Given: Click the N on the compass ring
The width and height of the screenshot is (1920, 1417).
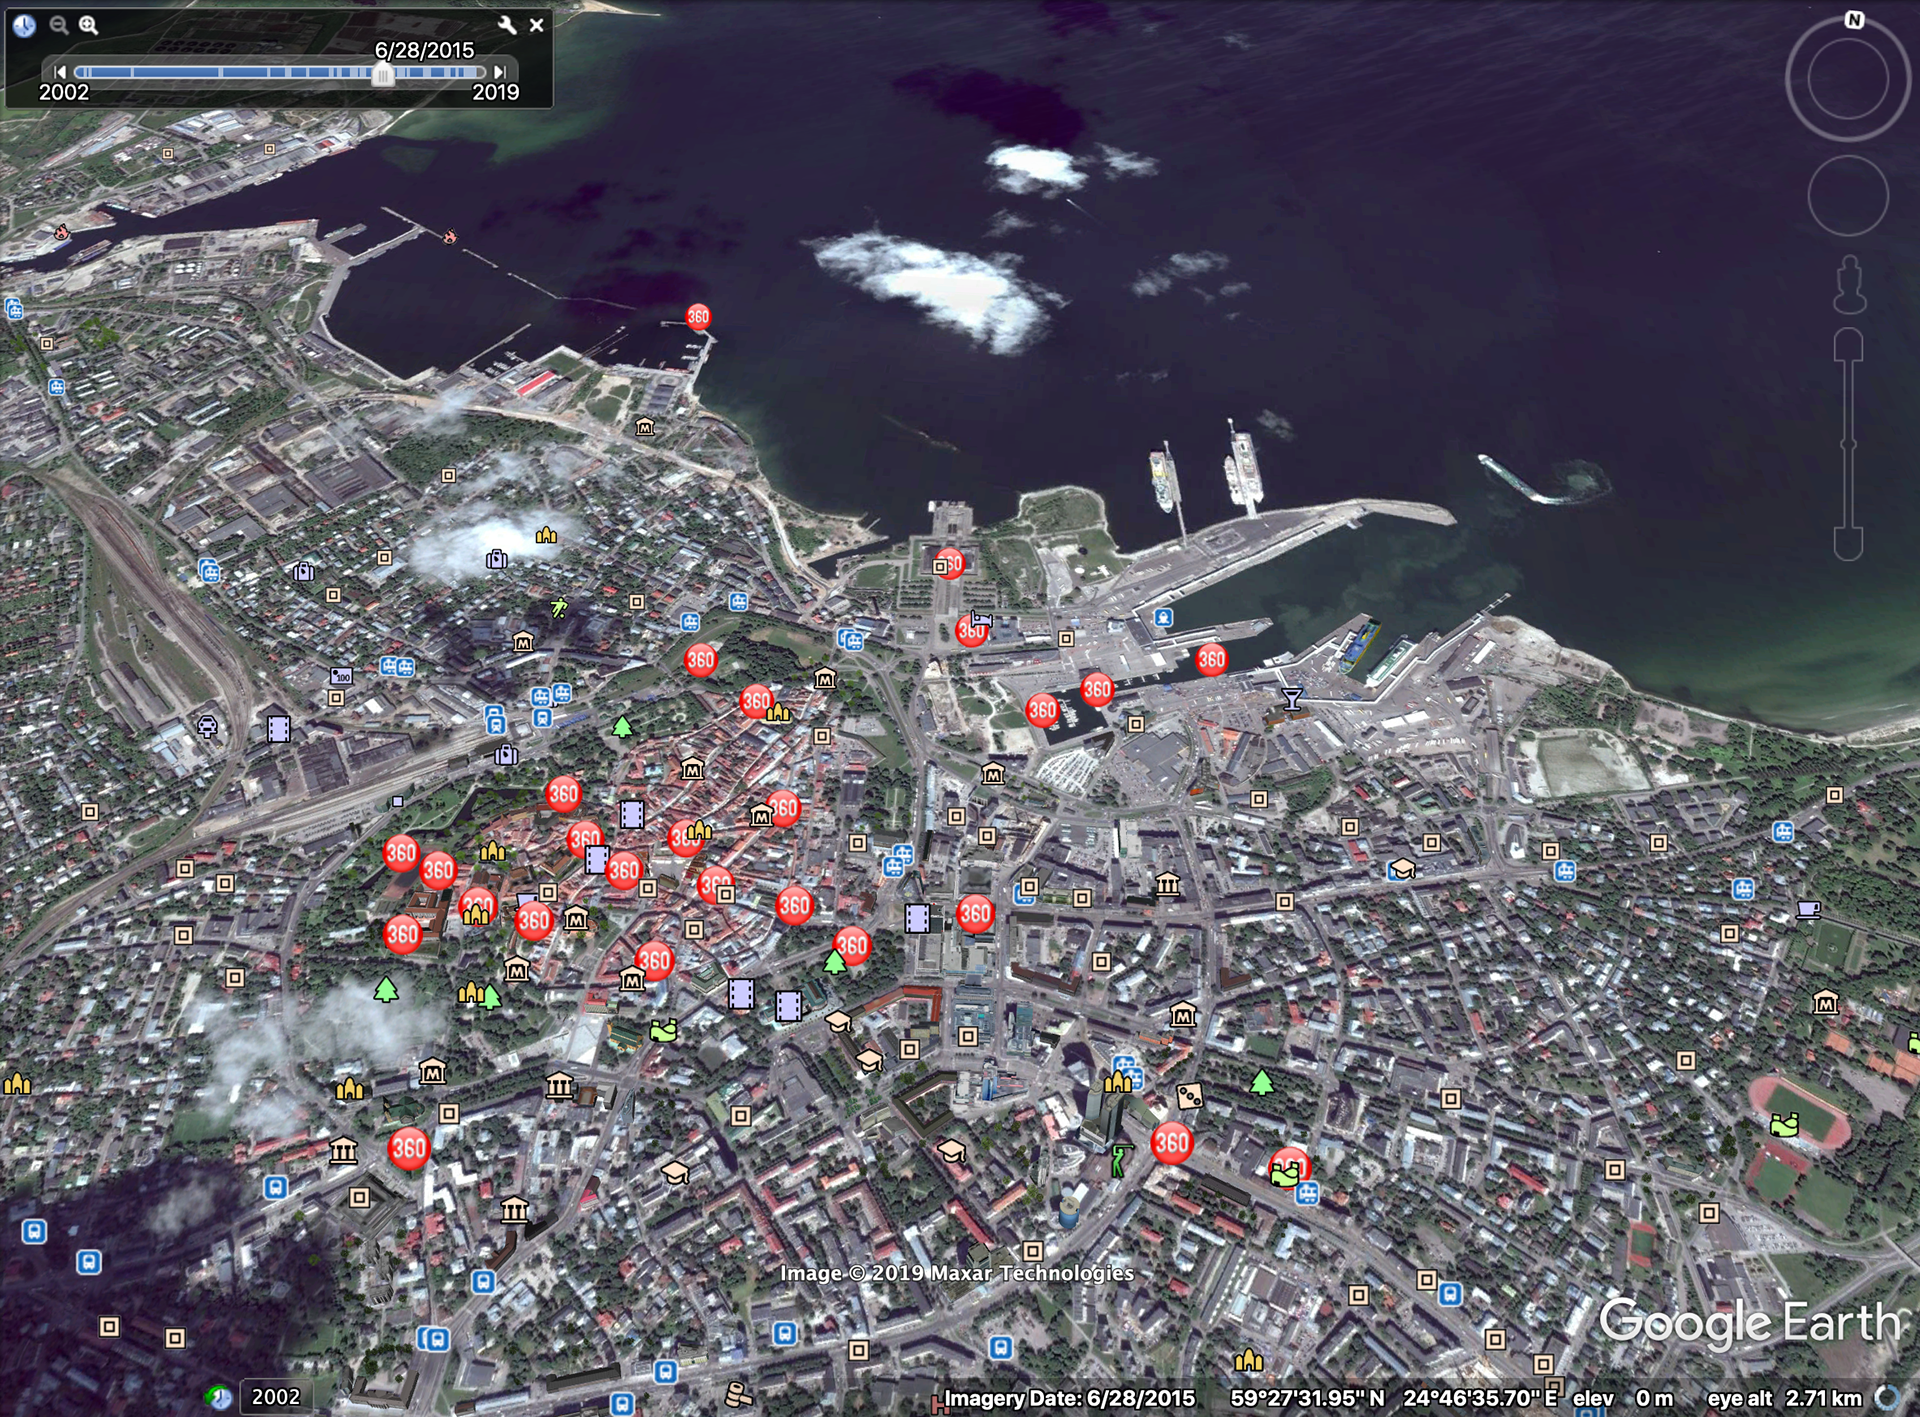Looking at the screenshot, I should tap(1854, 20).
